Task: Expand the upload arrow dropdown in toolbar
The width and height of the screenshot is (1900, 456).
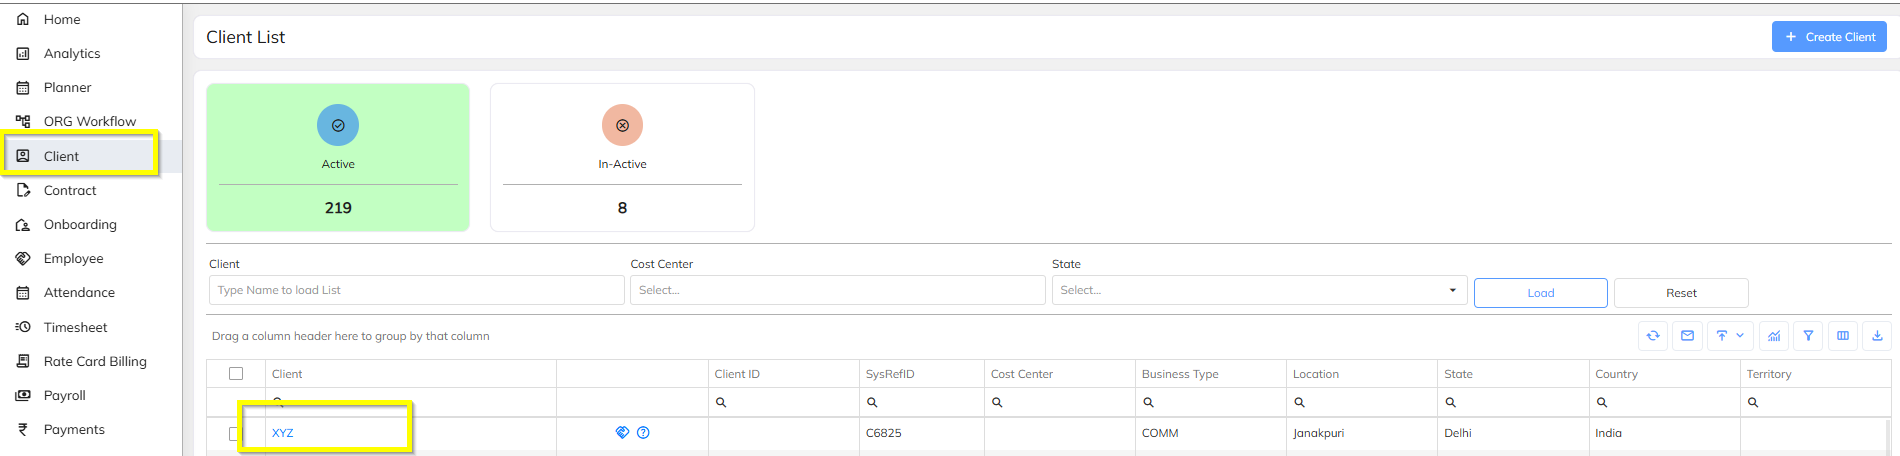Action: tap(1740, 336)
